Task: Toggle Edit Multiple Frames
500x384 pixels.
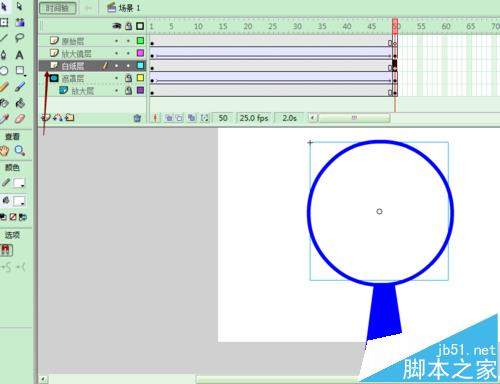Action: [x=192, y=118]
